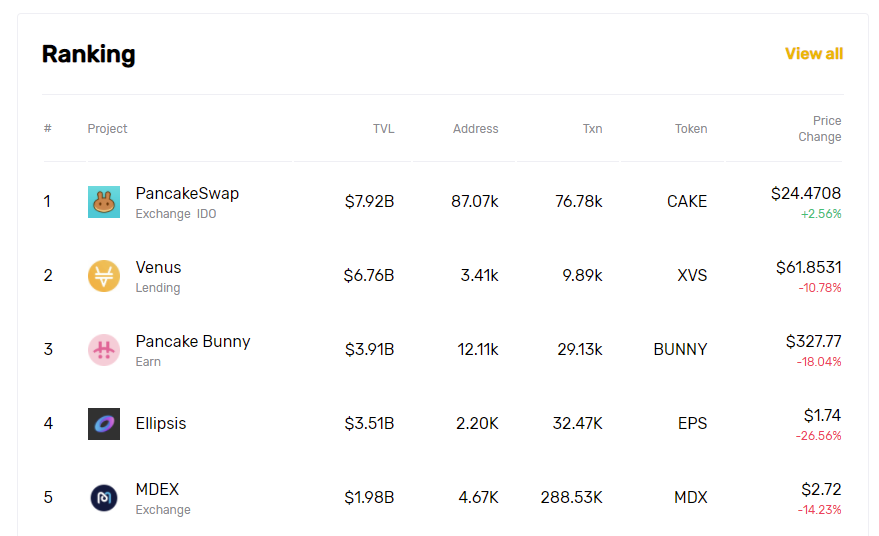Click the -14.23% price change
Screen dimensions: 879x536
(x=819, y=510)
